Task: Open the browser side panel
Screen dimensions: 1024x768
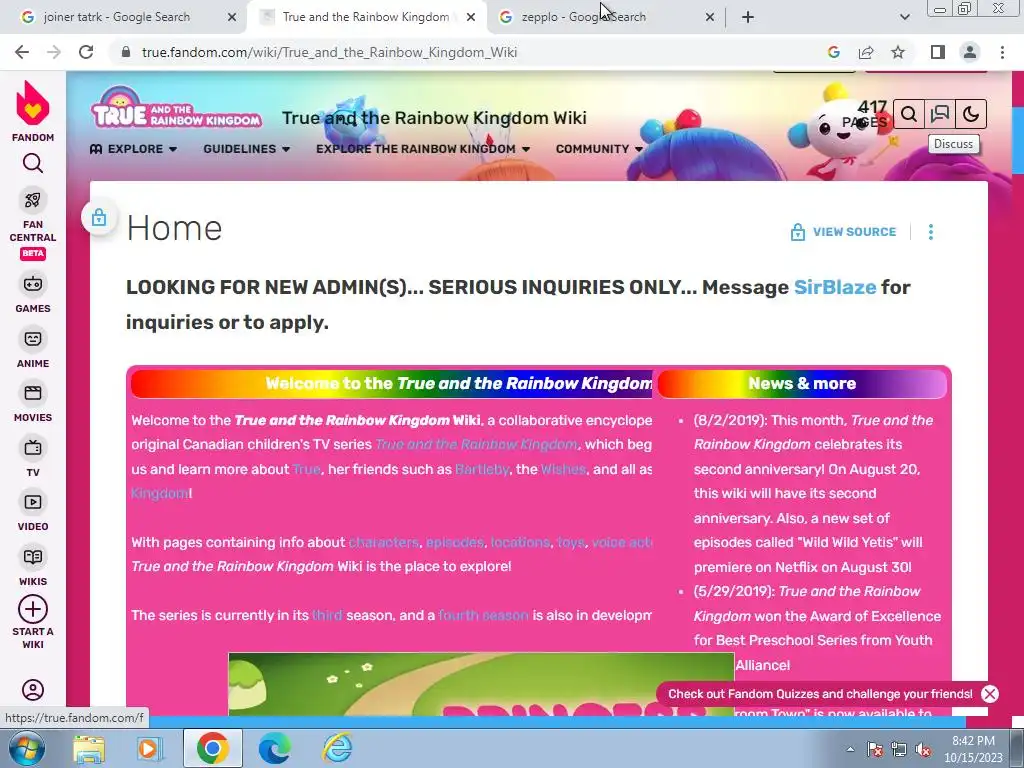Action: click(x=938, y=52)
